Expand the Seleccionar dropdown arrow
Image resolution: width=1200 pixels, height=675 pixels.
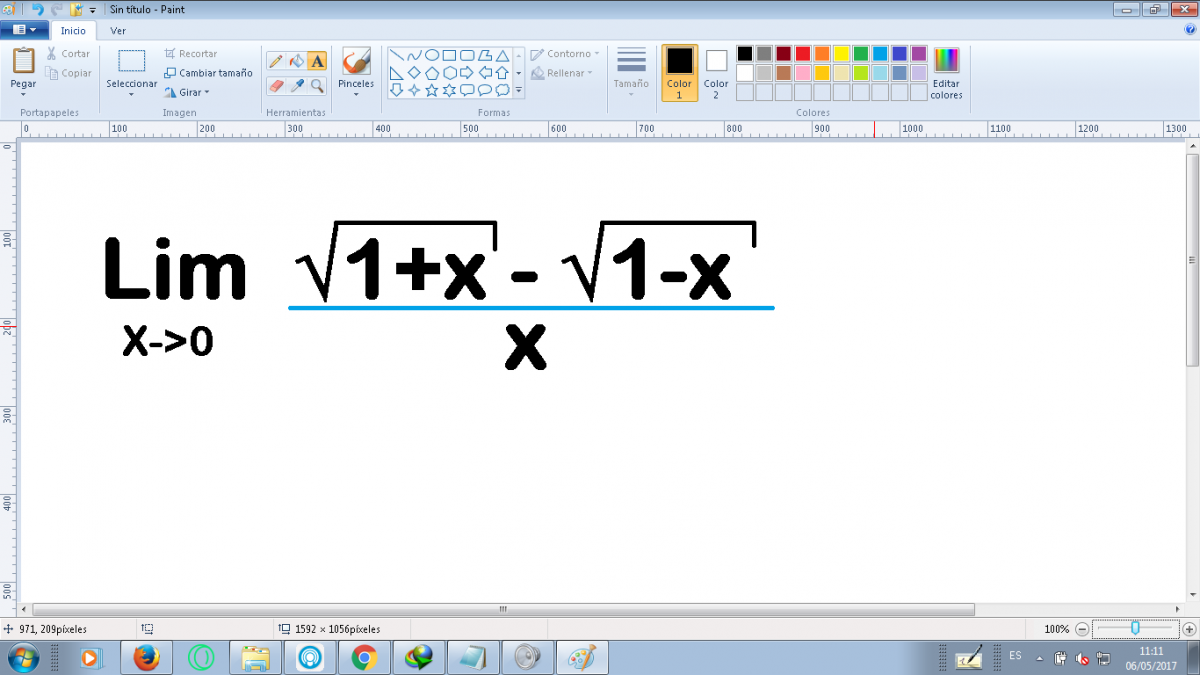[132, 96]
